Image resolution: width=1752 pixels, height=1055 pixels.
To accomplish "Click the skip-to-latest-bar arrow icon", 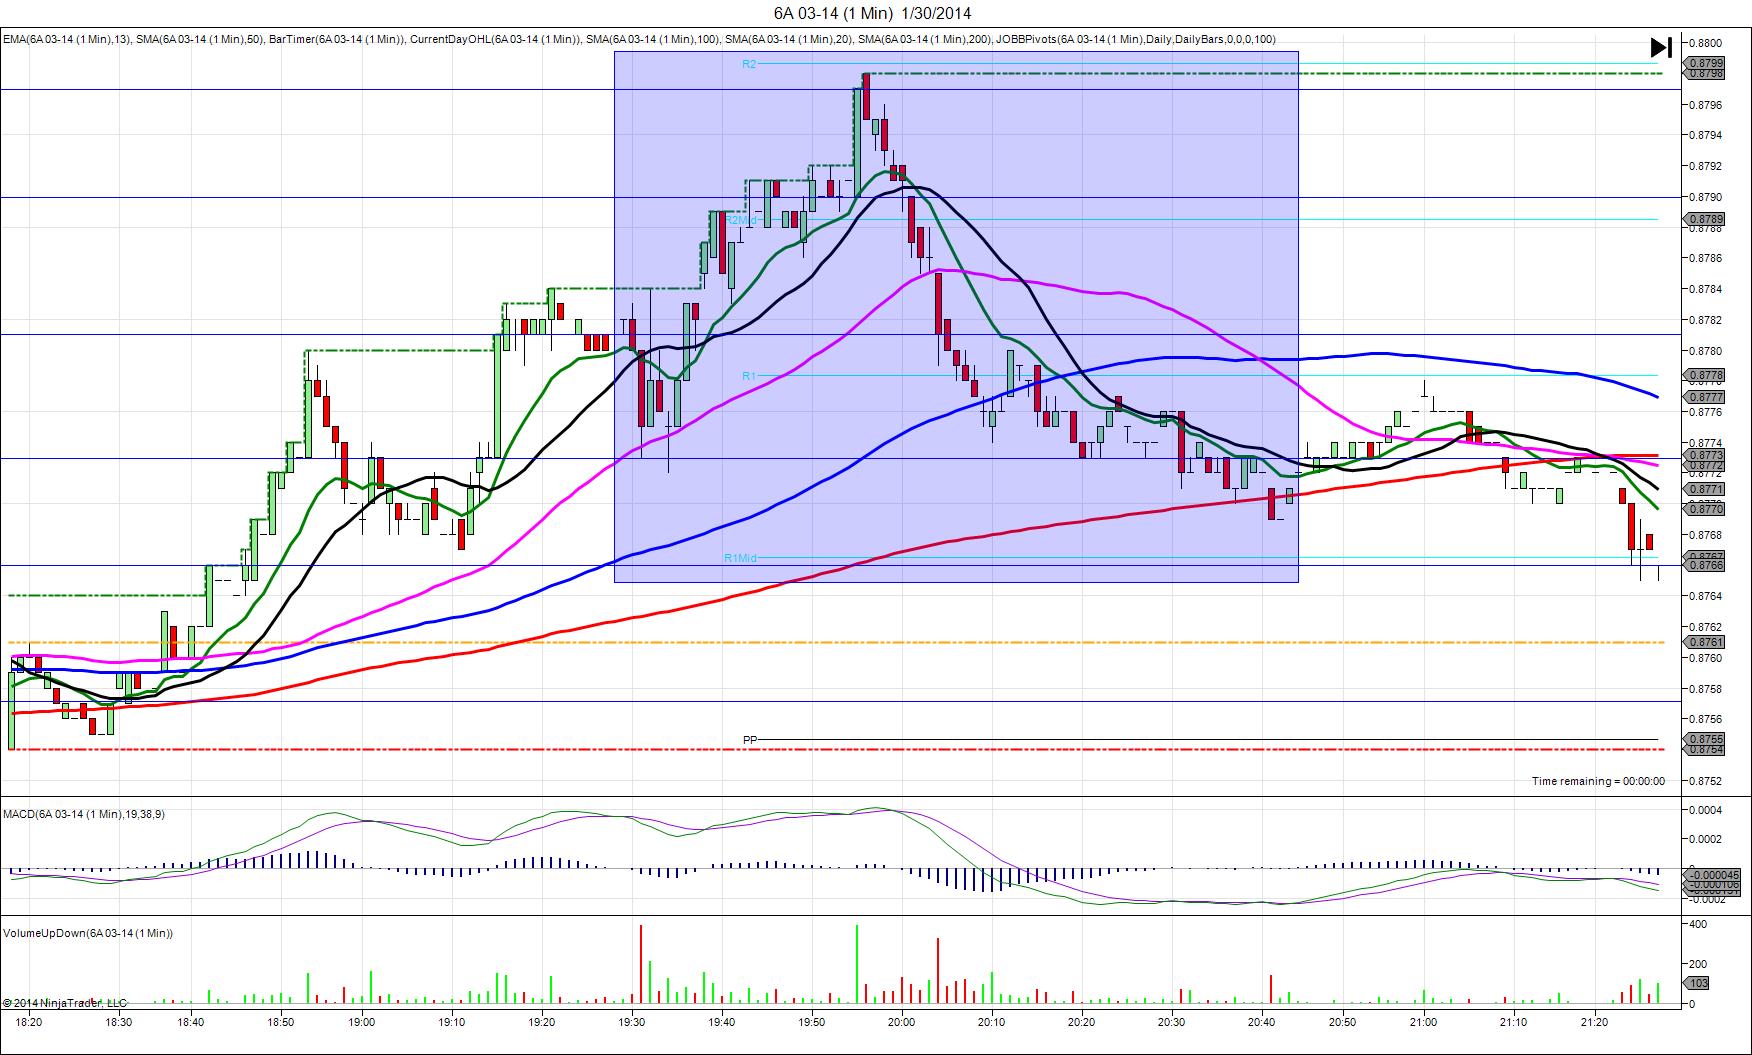I will point(1661,47).
